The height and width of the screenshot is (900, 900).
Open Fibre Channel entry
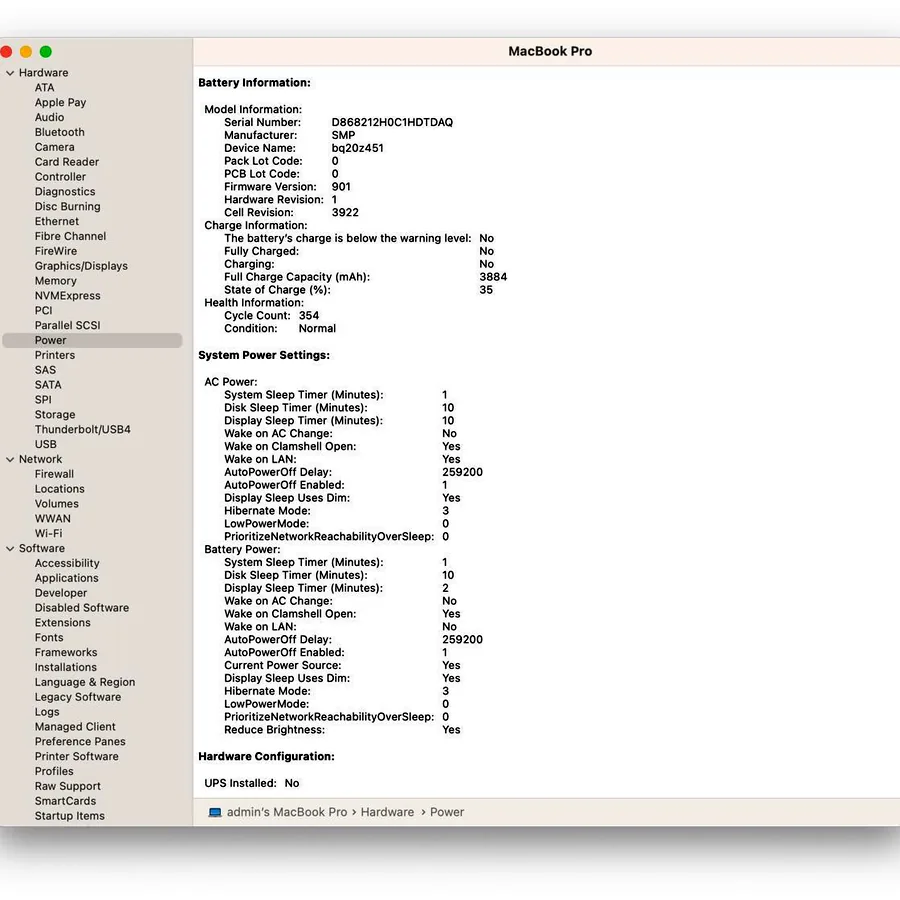[x=70, y=236]
